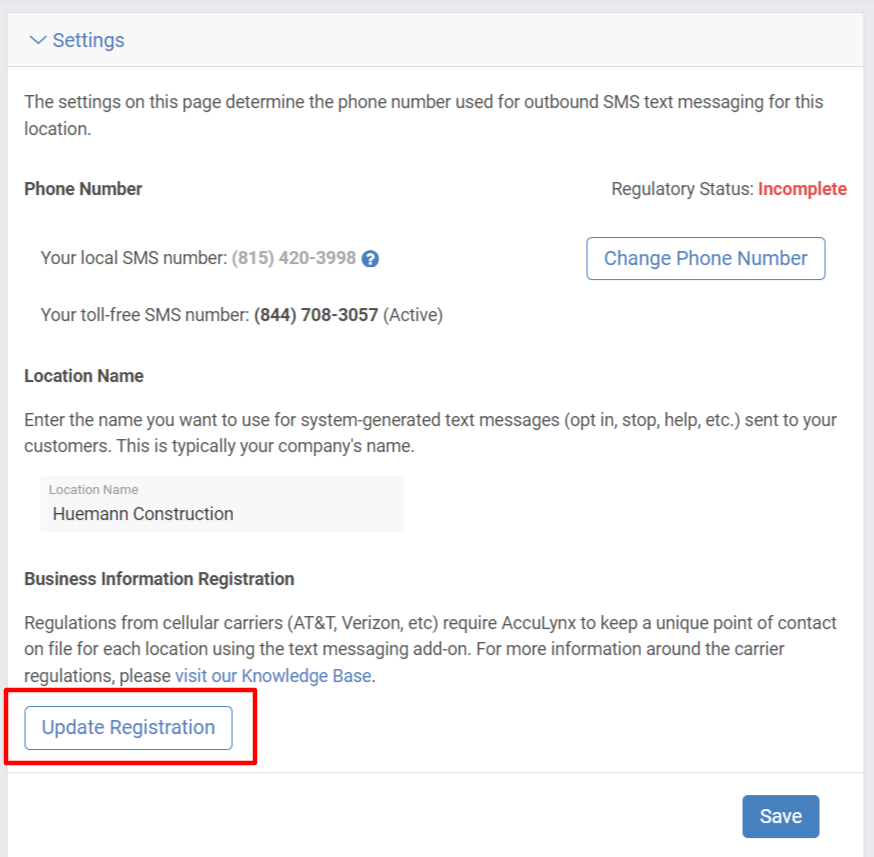Click the Phone Number section heading
The width and height of the screenshot is (874, 857).
point(83,189)
